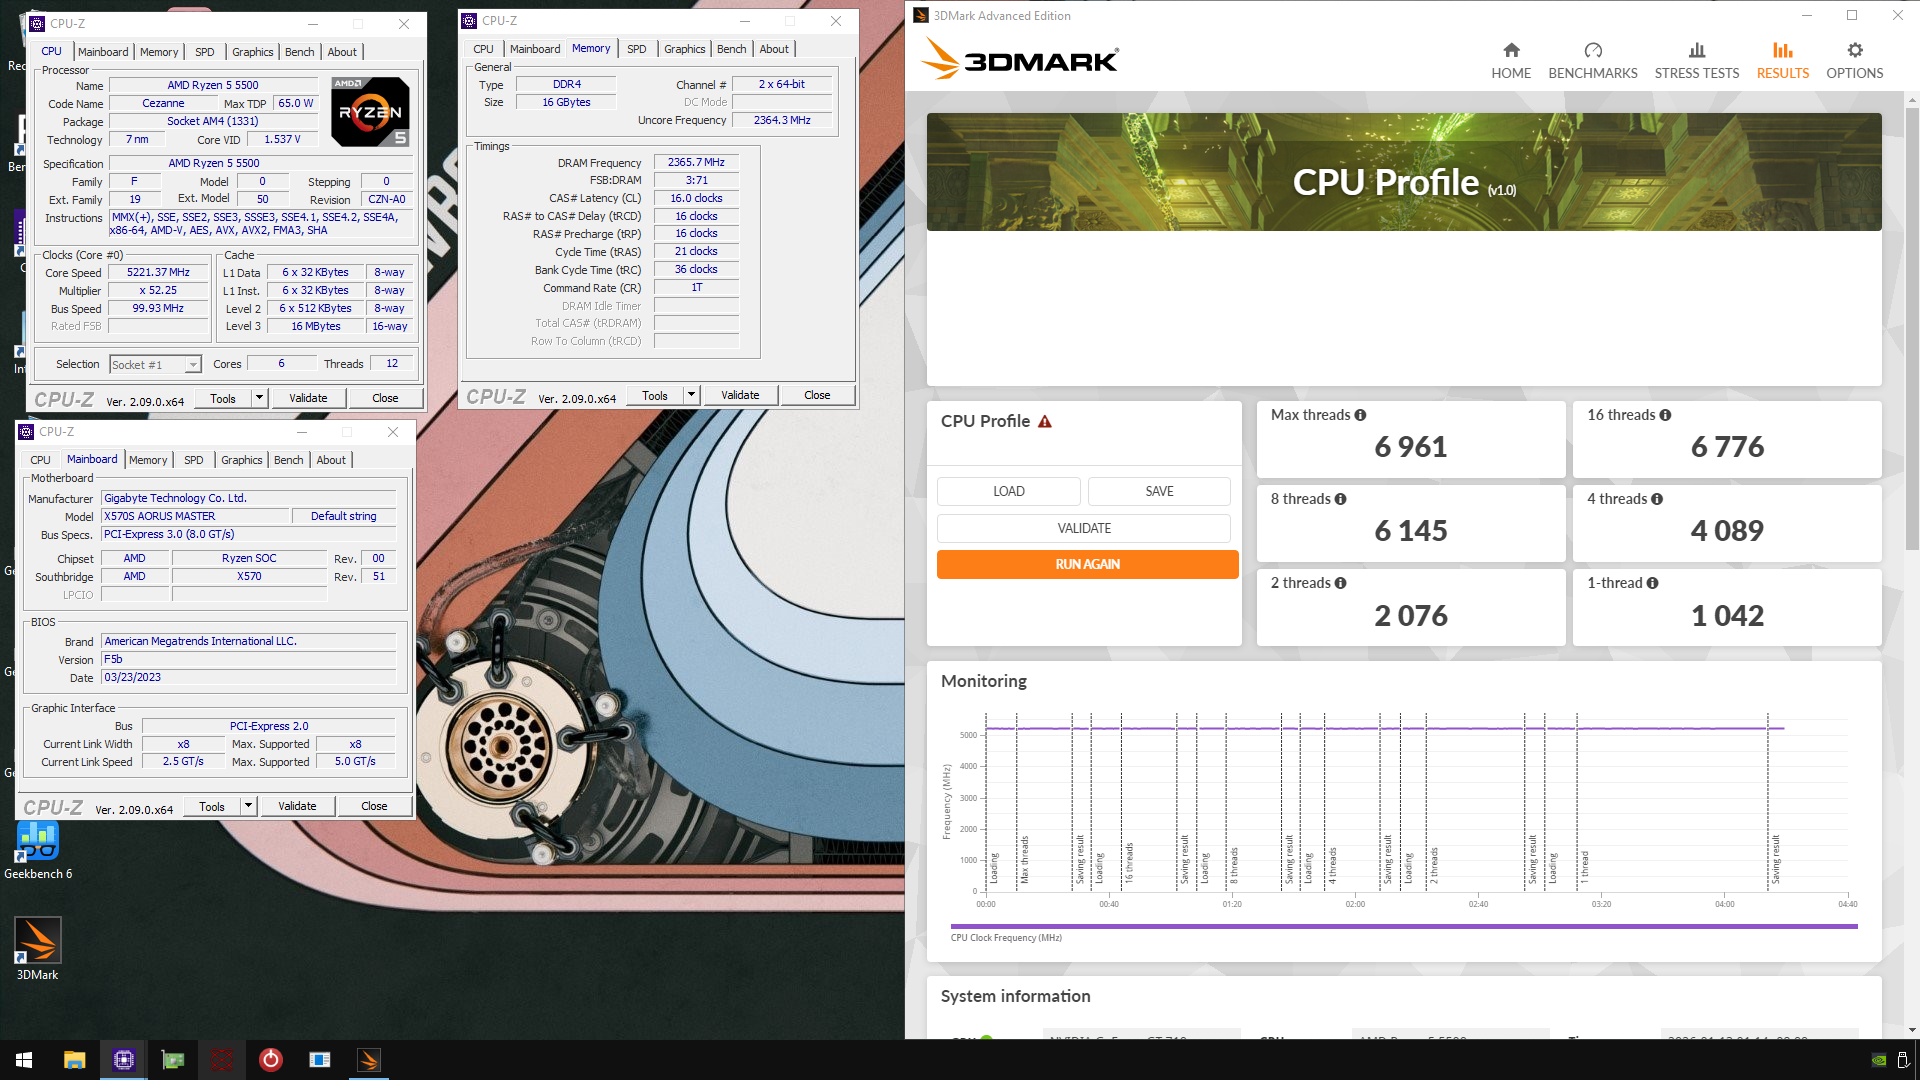The width and height of the screenshot is (1920, 1080).
Task: Click Close button in CPU-Z CPU window
Action: coord(385,398)
